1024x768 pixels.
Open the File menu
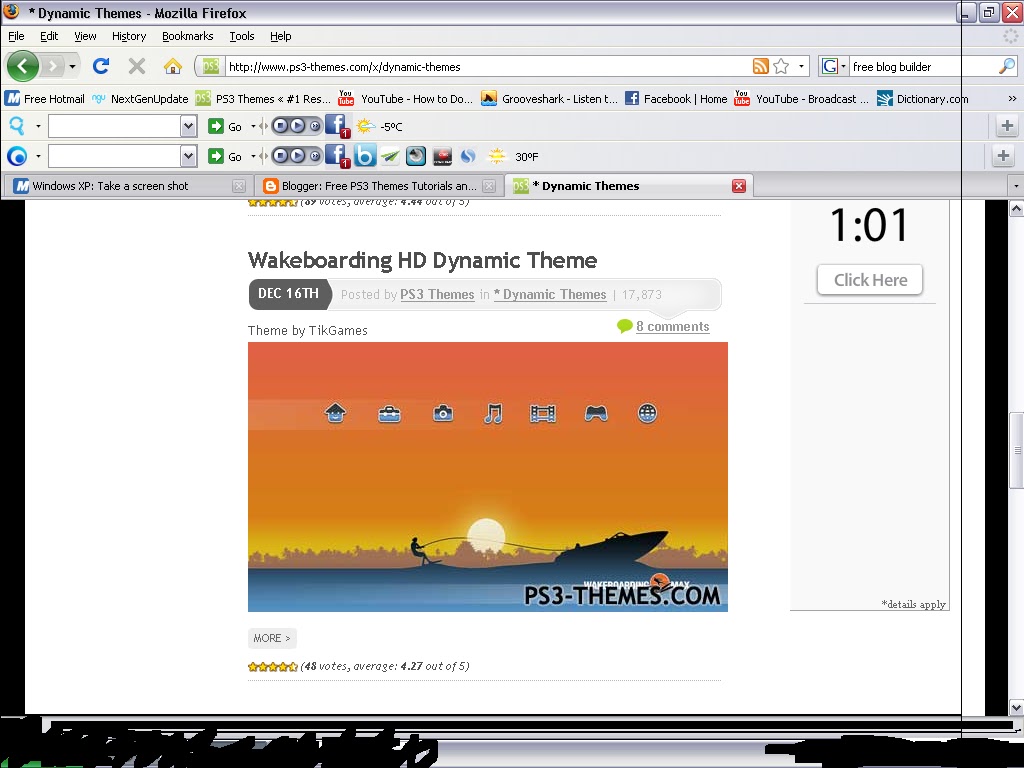coord(16,36)
